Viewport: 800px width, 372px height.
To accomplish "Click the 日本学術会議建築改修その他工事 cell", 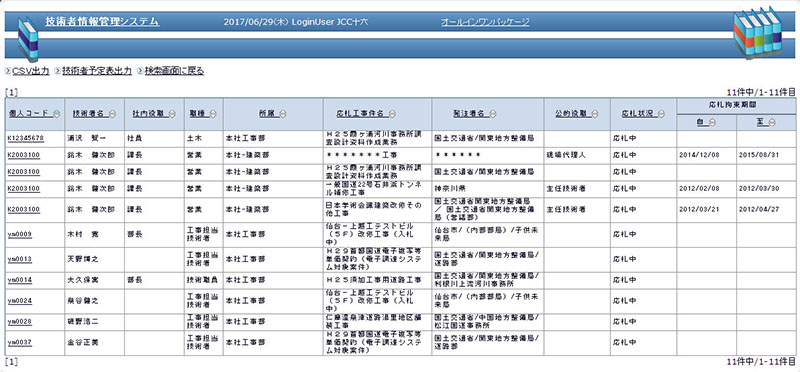I will 377,209.
